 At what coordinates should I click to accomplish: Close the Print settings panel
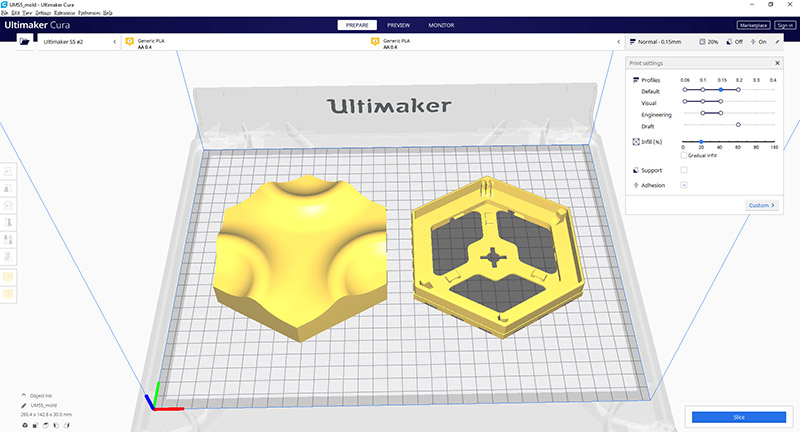(776, 64)
